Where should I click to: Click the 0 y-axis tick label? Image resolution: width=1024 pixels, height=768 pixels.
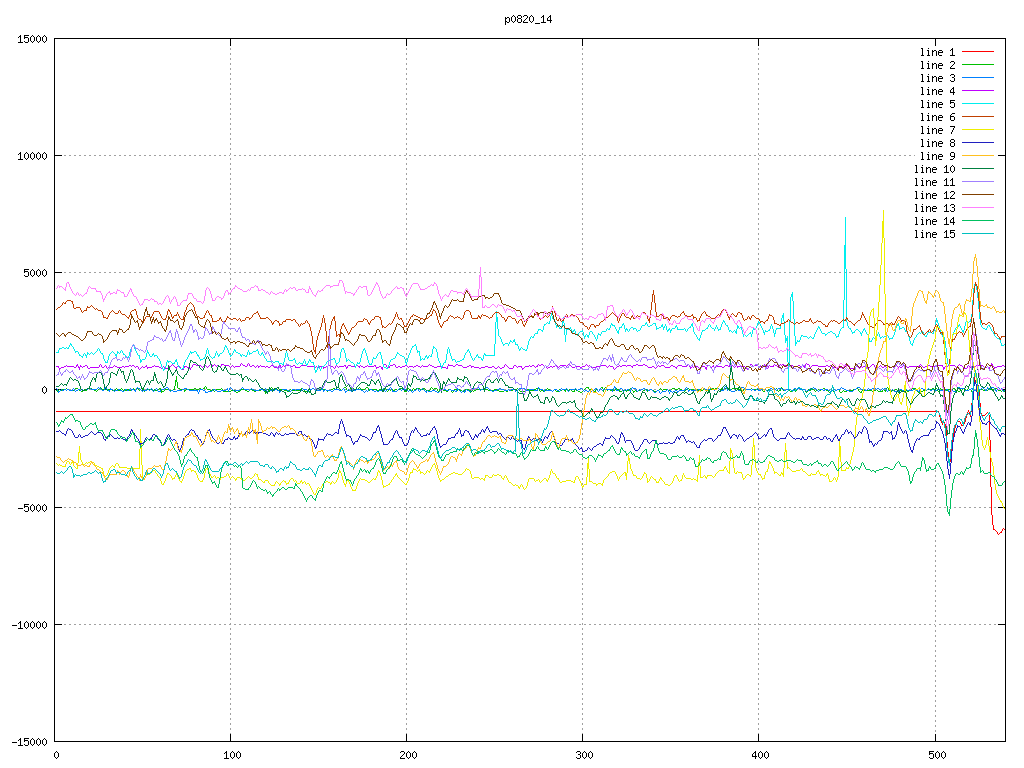pyautogui.click(x=44, y=390)
